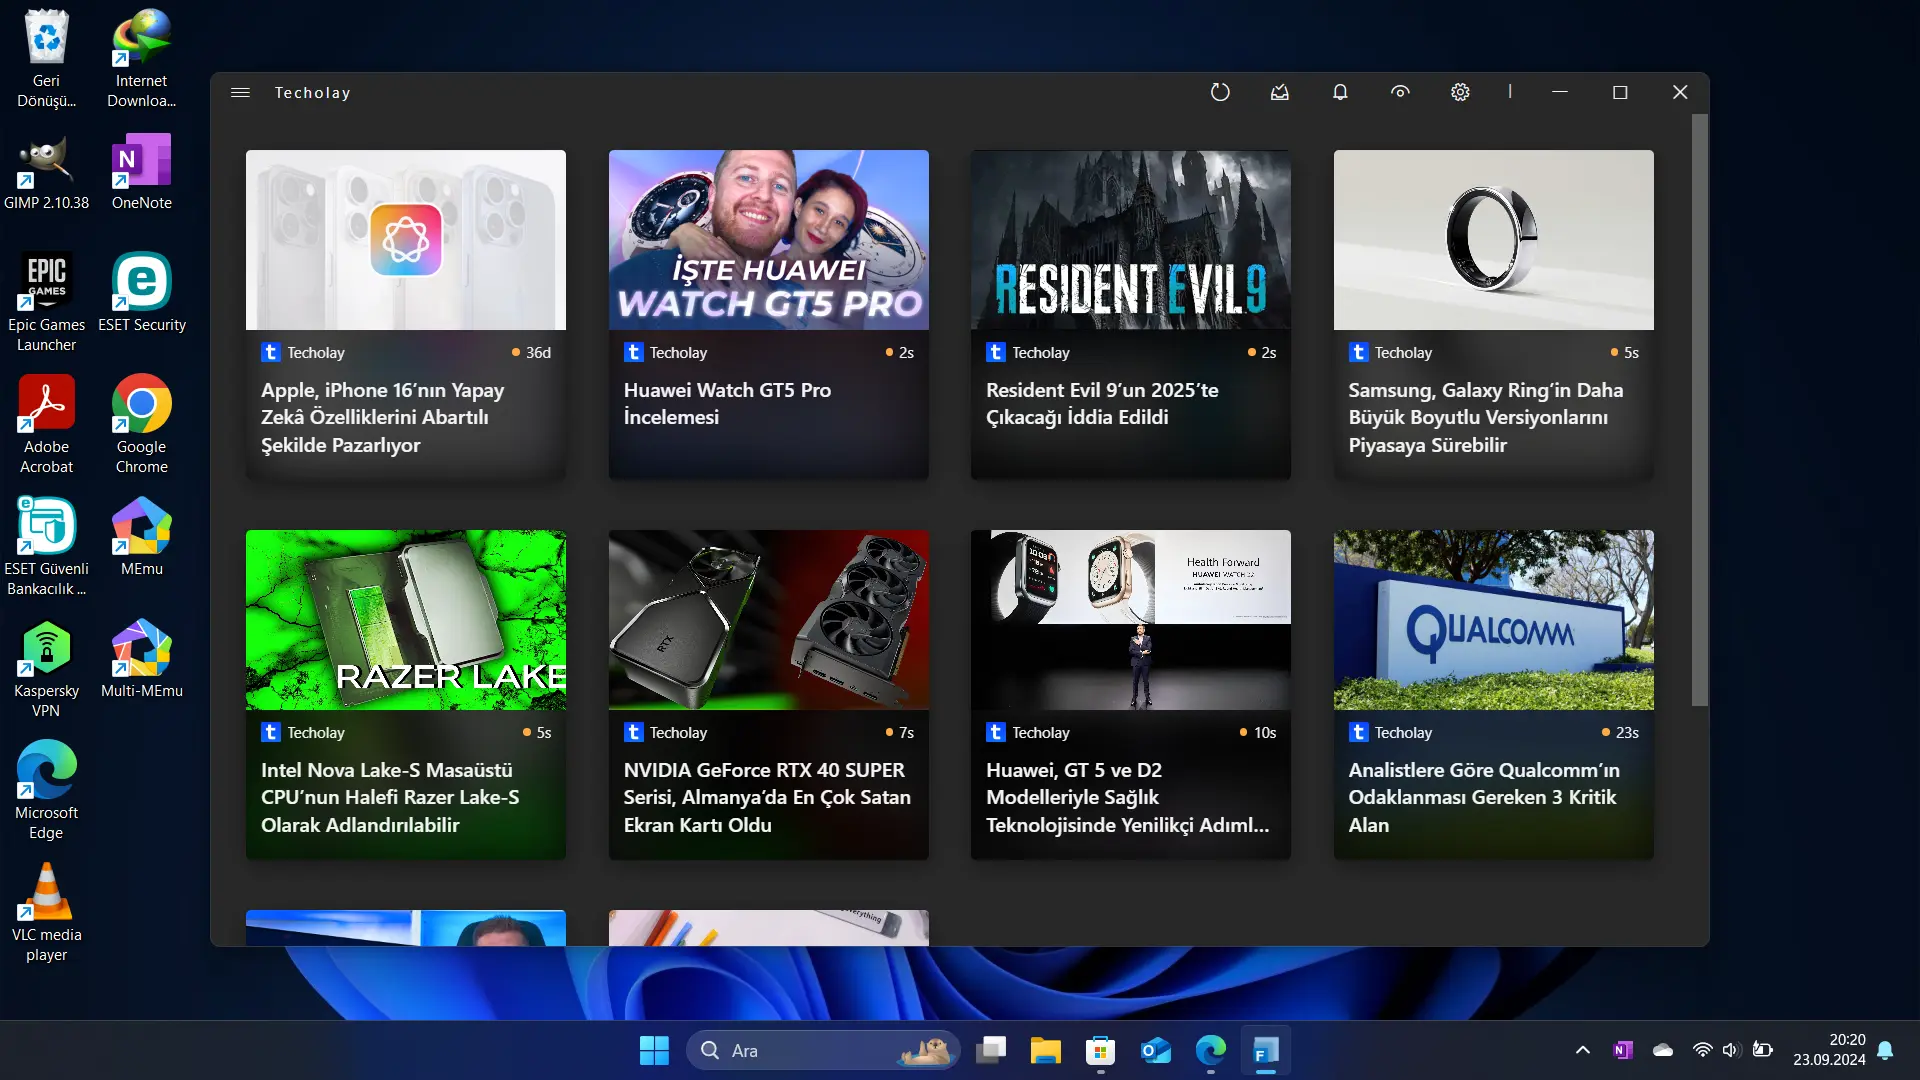Read 'NVIDIA GeForce RTX 40 SUPER' headline
The image size is (1920, 1080).
tap(767, 798)
